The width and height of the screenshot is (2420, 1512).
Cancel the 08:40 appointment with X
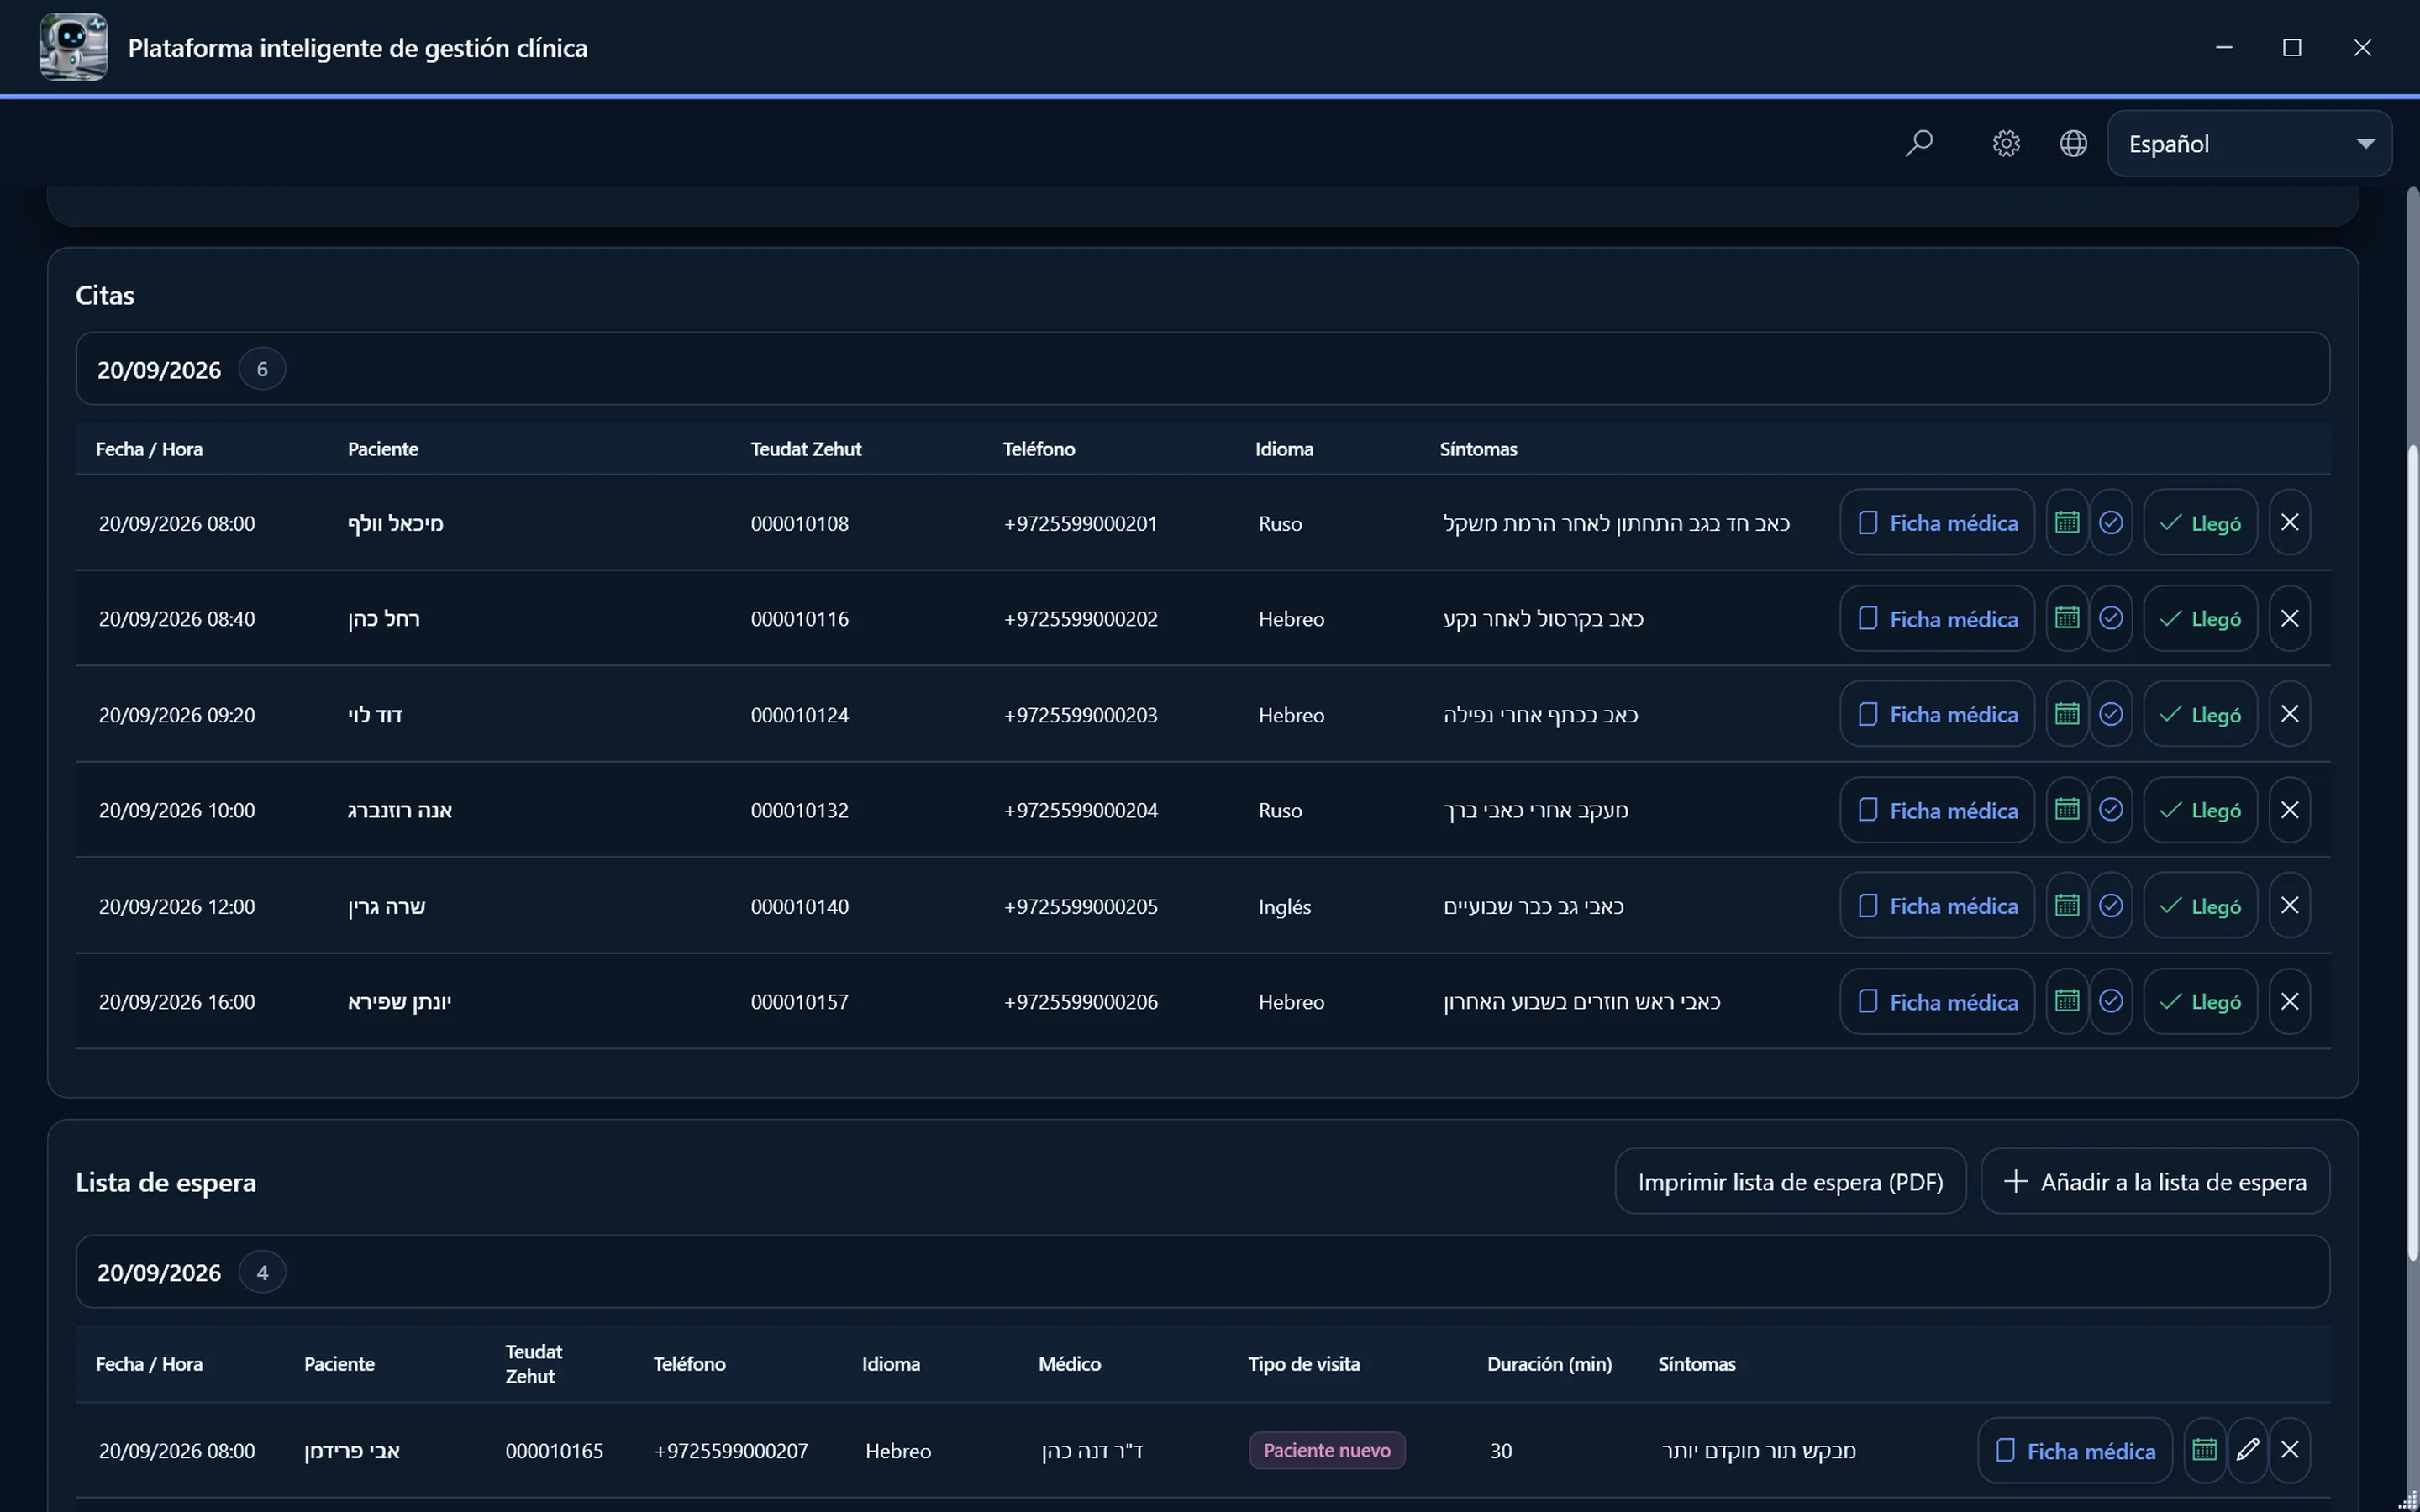click(2289, 618)
